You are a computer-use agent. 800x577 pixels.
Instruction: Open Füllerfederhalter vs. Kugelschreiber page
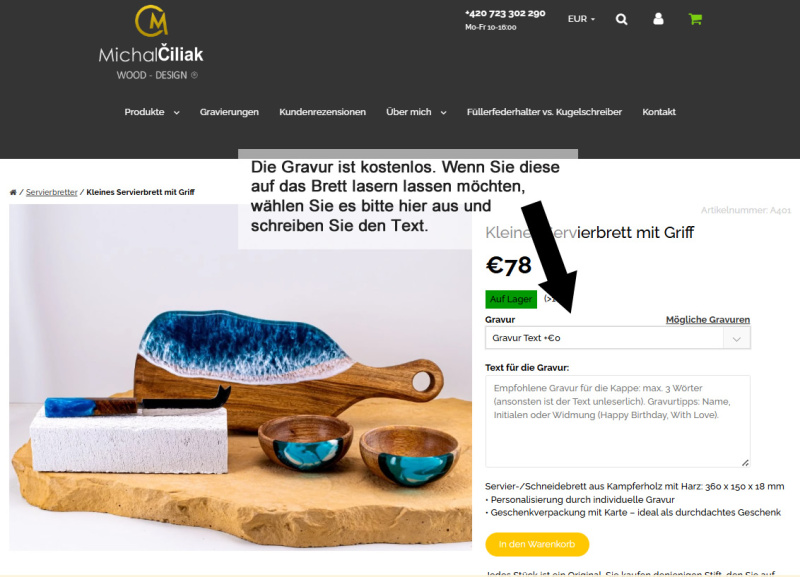[x=544, y=112]
